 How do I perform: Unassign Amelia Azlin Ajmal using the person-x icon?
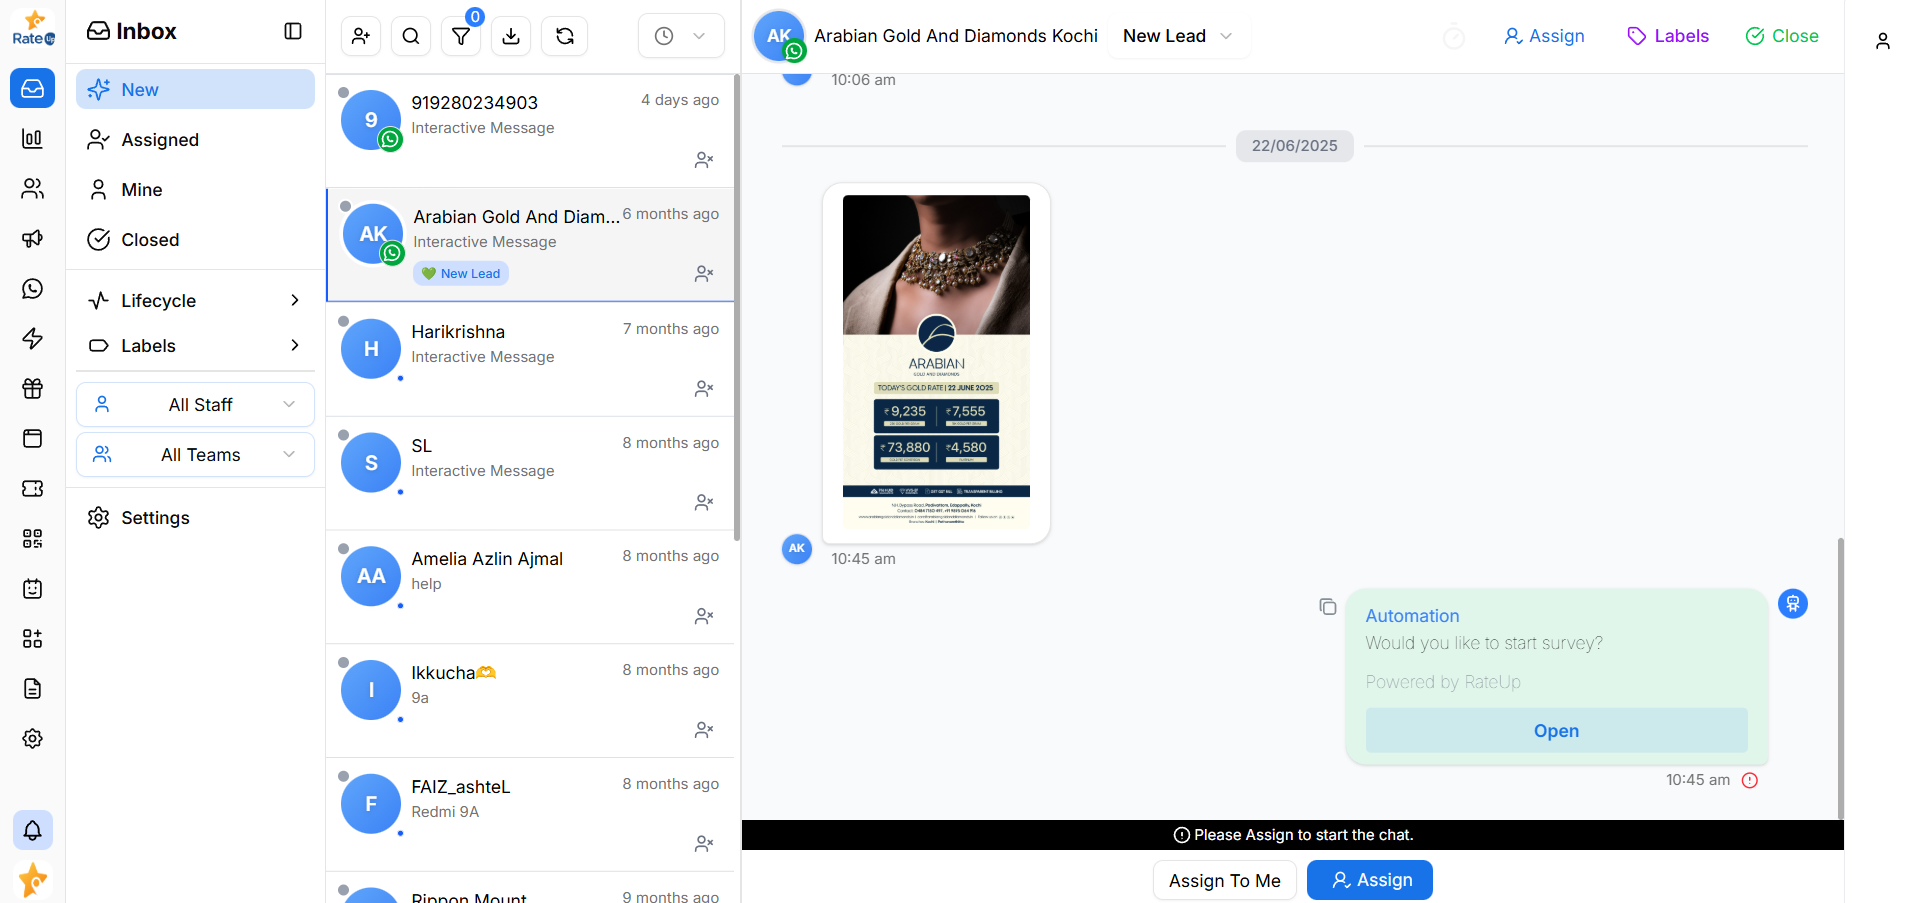pos(704,616)
